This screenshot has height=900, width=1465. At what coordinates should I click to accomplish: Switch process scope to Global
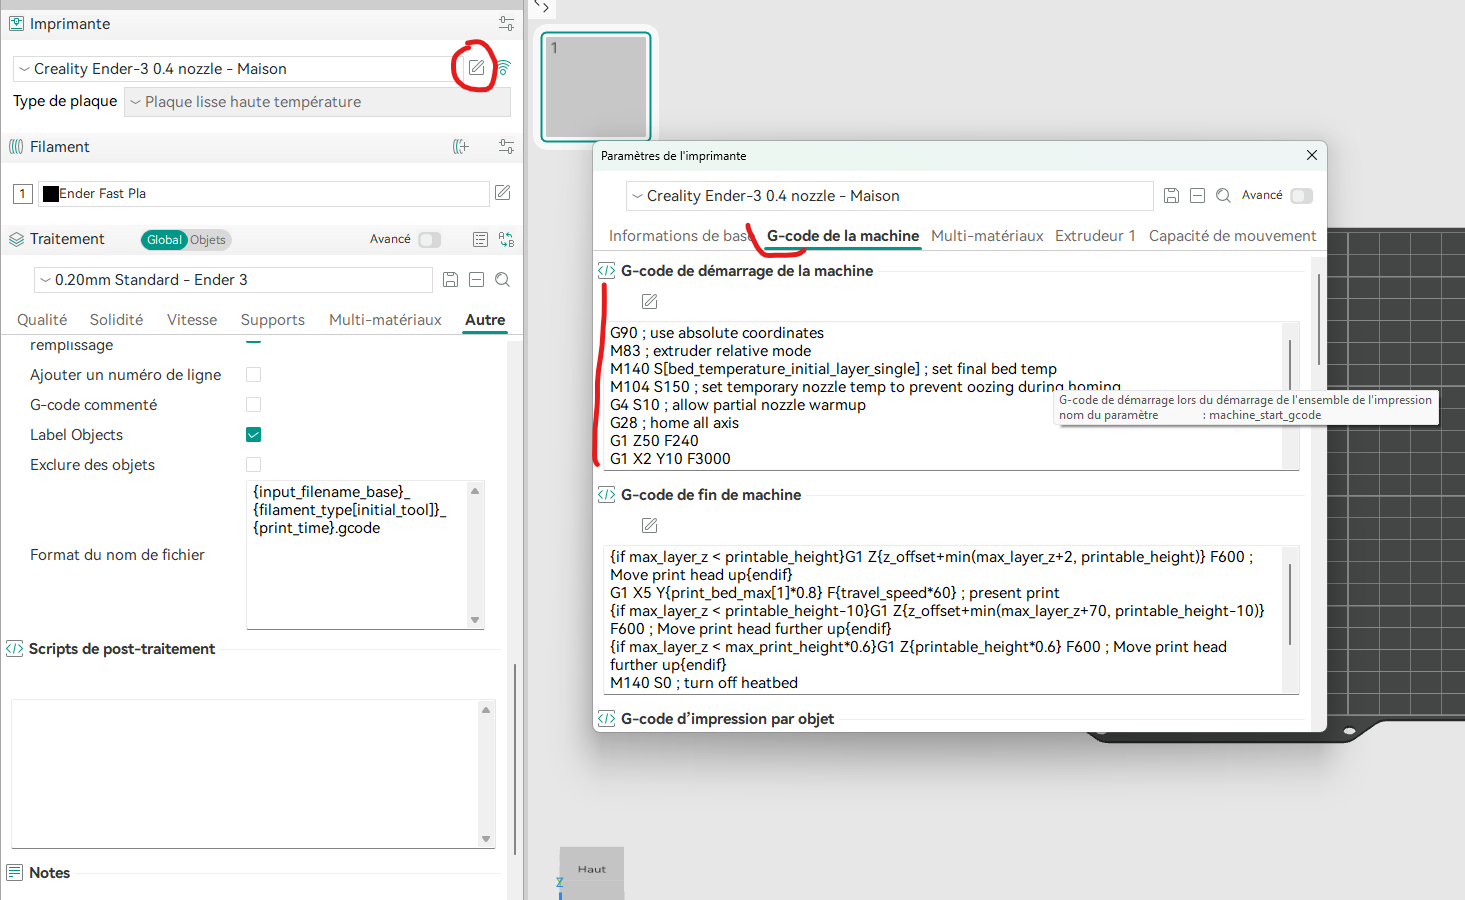point(164,240)
